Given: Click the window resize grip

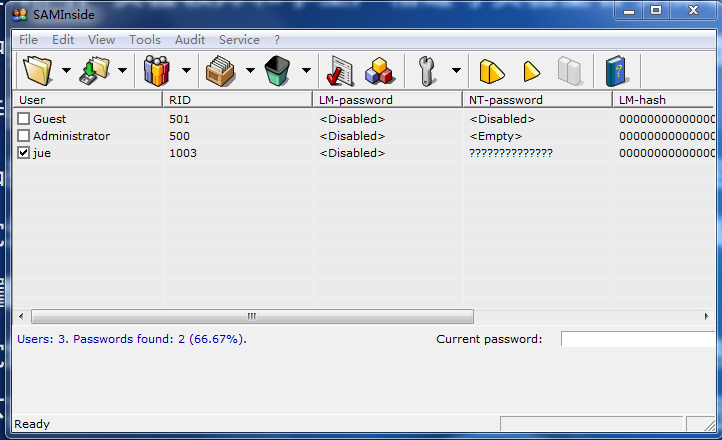Looking at the screenshot, I should pos(709,425).
